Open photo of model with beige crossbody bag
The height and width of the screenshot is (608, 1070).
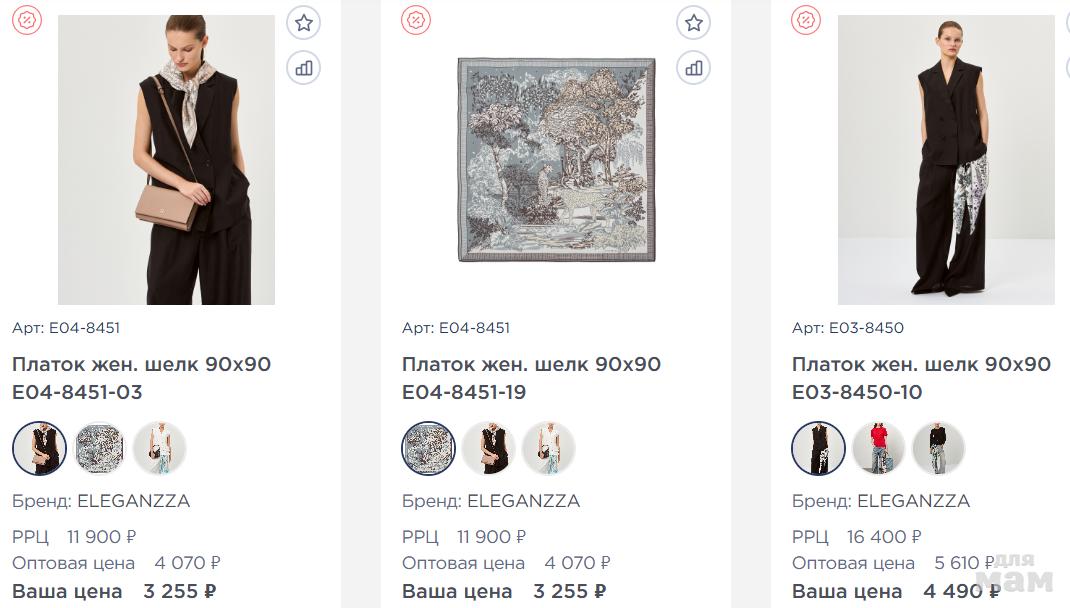166,160
